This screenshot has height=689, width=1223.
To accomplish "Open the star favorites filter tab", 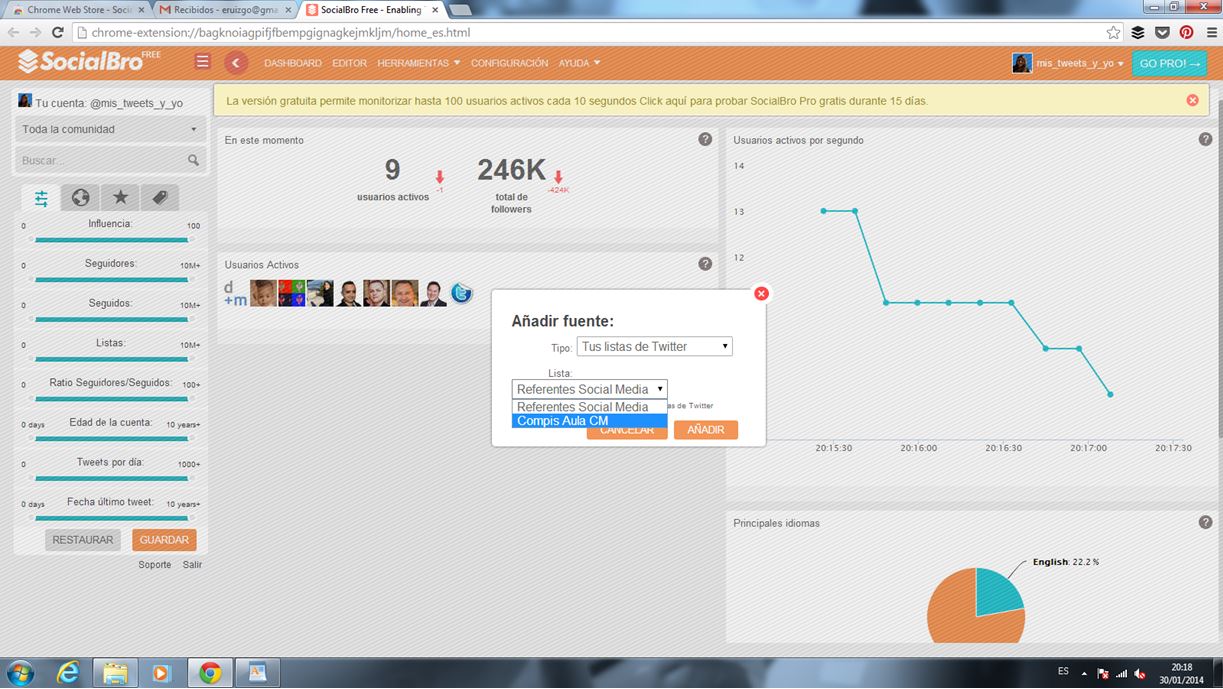I will 120,198.
